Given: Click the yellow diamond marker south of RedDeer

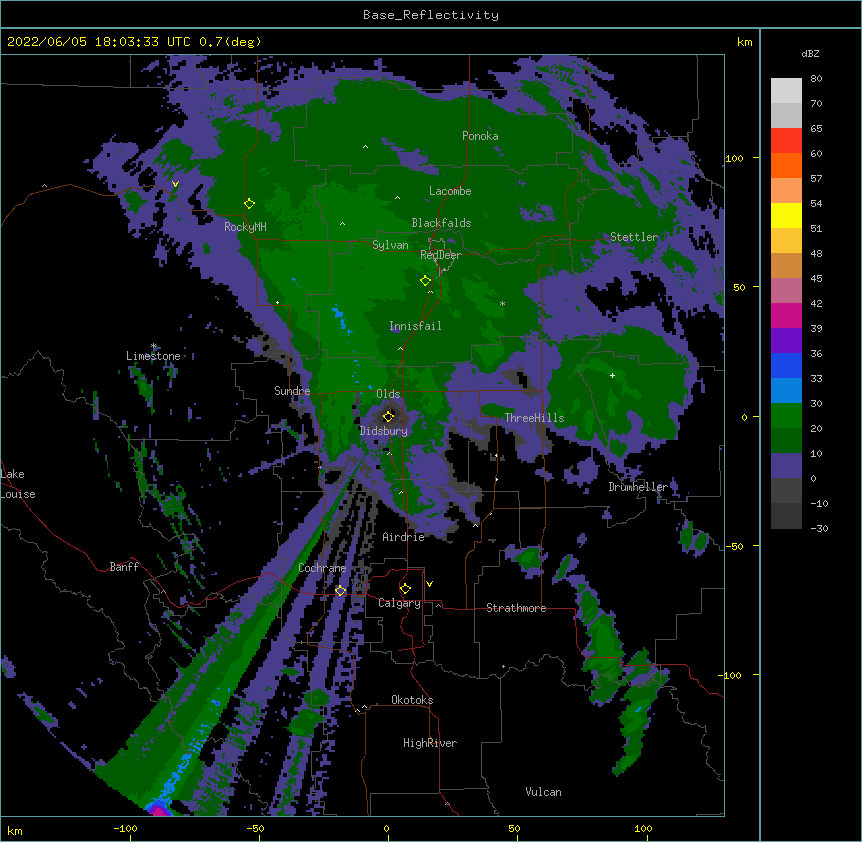Looking at the screenshot, I should tap(425, 281).
